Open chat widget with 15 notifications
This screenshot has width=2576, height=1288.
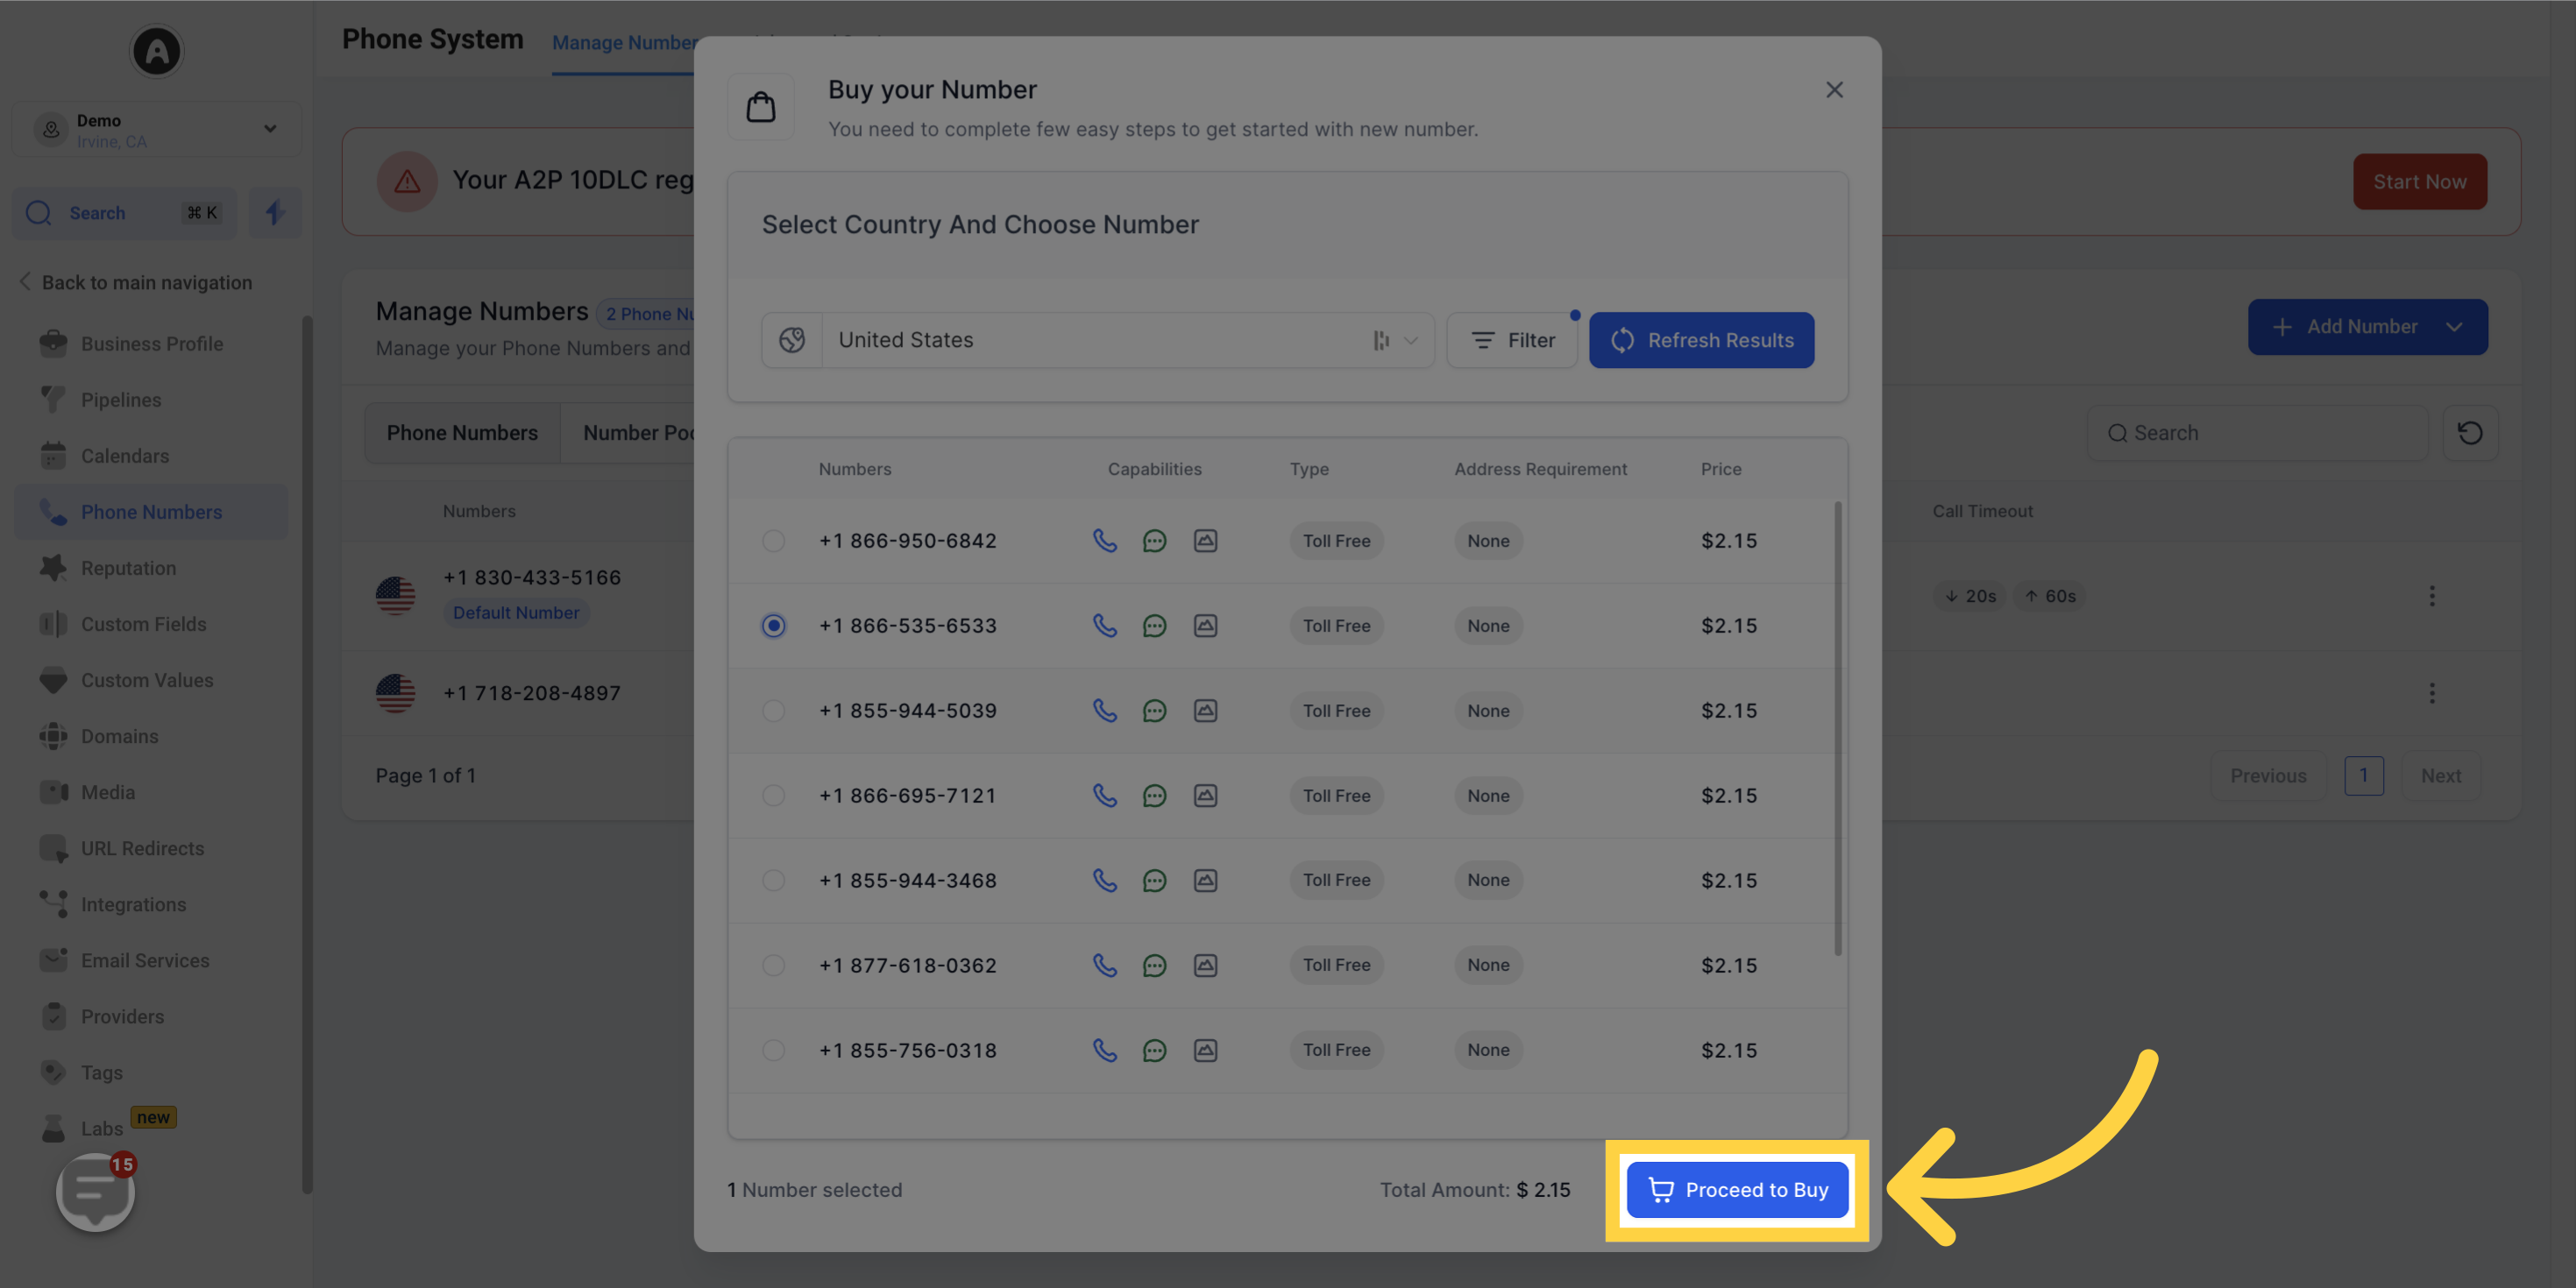point(96,1192)
